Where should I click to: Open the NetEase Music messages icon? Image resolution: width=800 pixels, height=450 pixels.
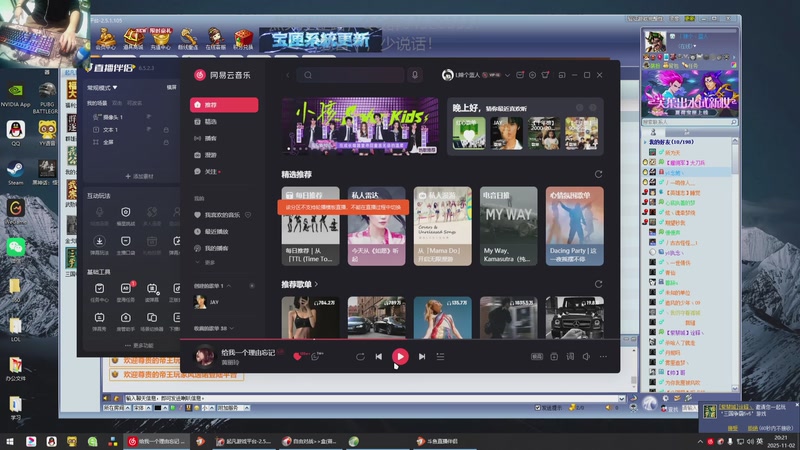coord(520,75)
